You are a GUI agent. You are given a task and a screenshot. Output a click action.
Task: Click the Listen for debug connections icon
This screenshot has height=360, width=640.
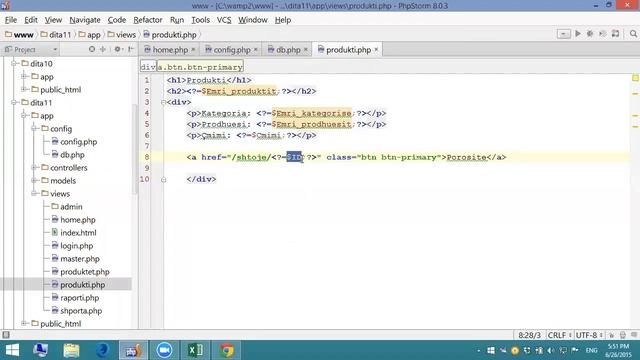[x=616, y=34]
